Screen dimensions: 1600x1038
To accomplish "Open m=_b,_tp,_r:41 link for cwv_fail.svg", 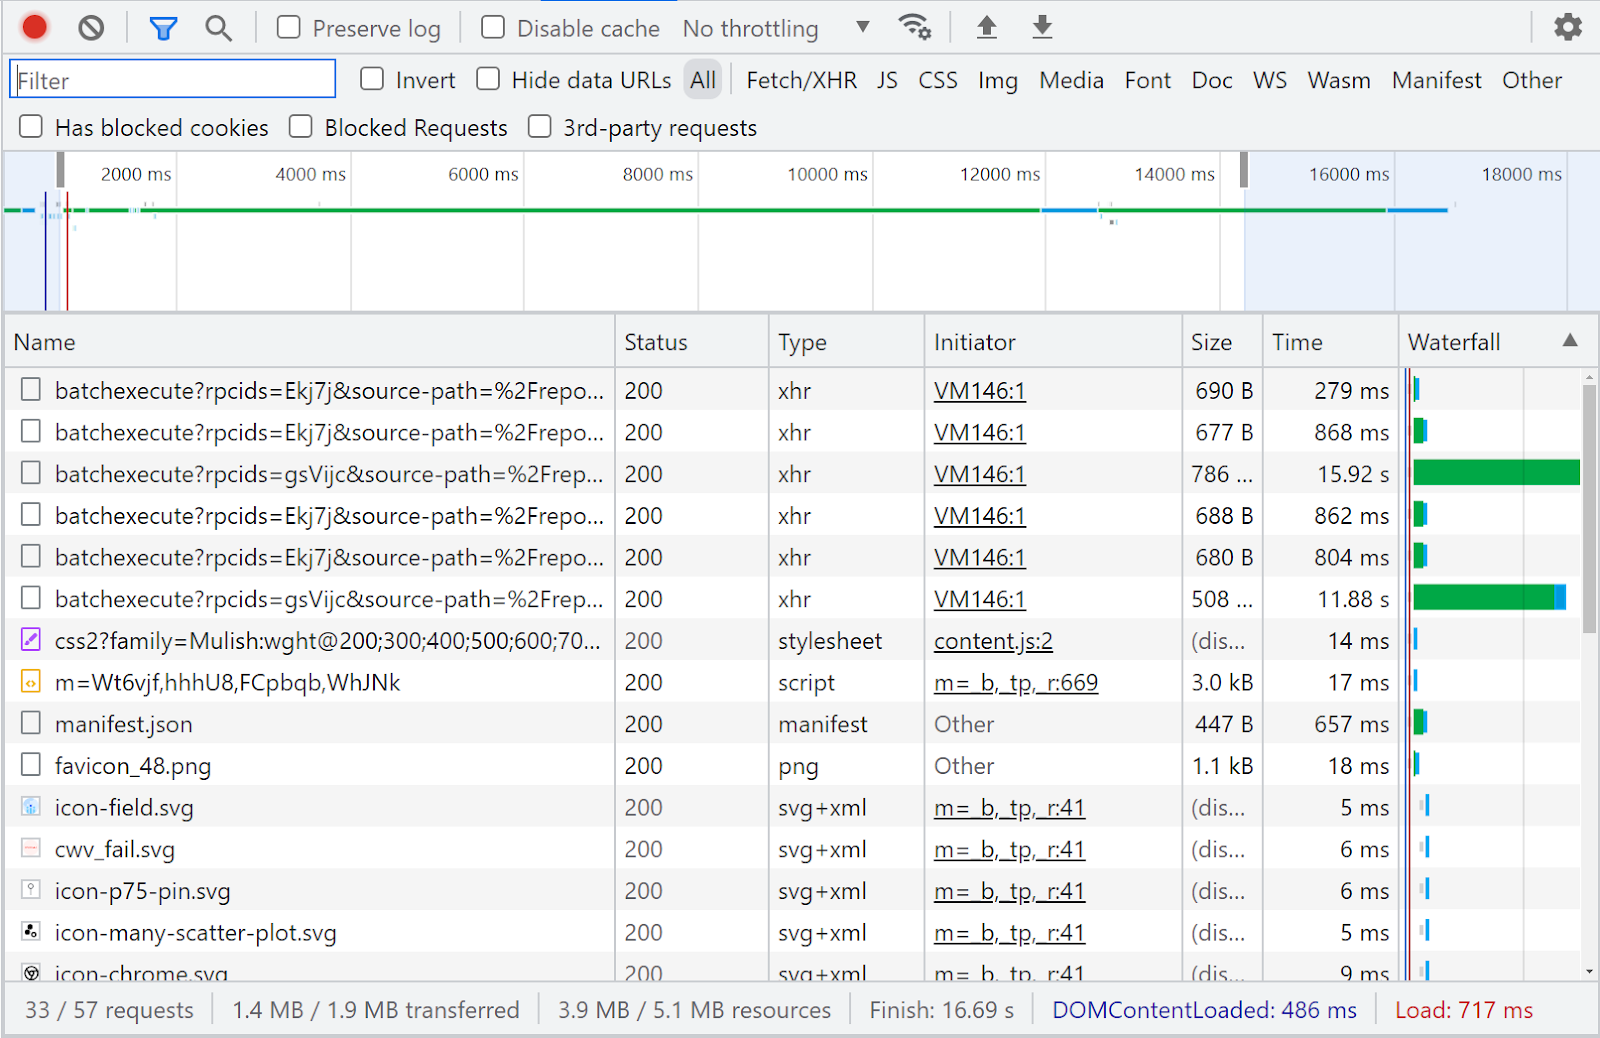I will (x=1009, y=849).
